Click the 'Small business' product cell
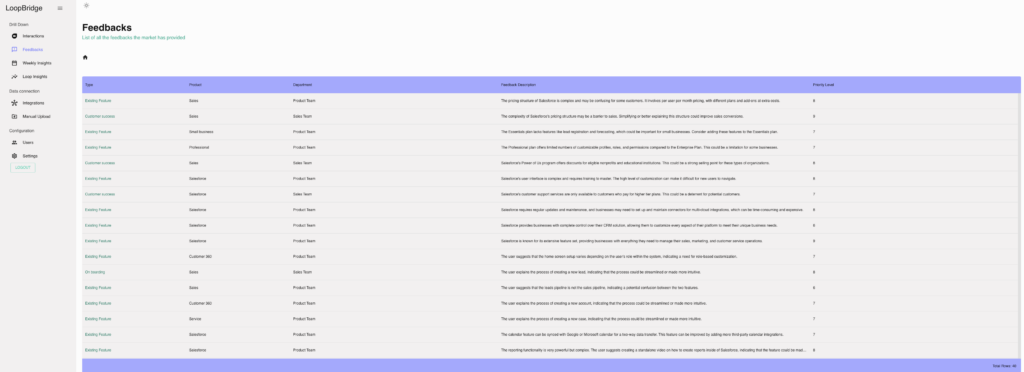The image size is (1024, 372). [x=201, y=132]
